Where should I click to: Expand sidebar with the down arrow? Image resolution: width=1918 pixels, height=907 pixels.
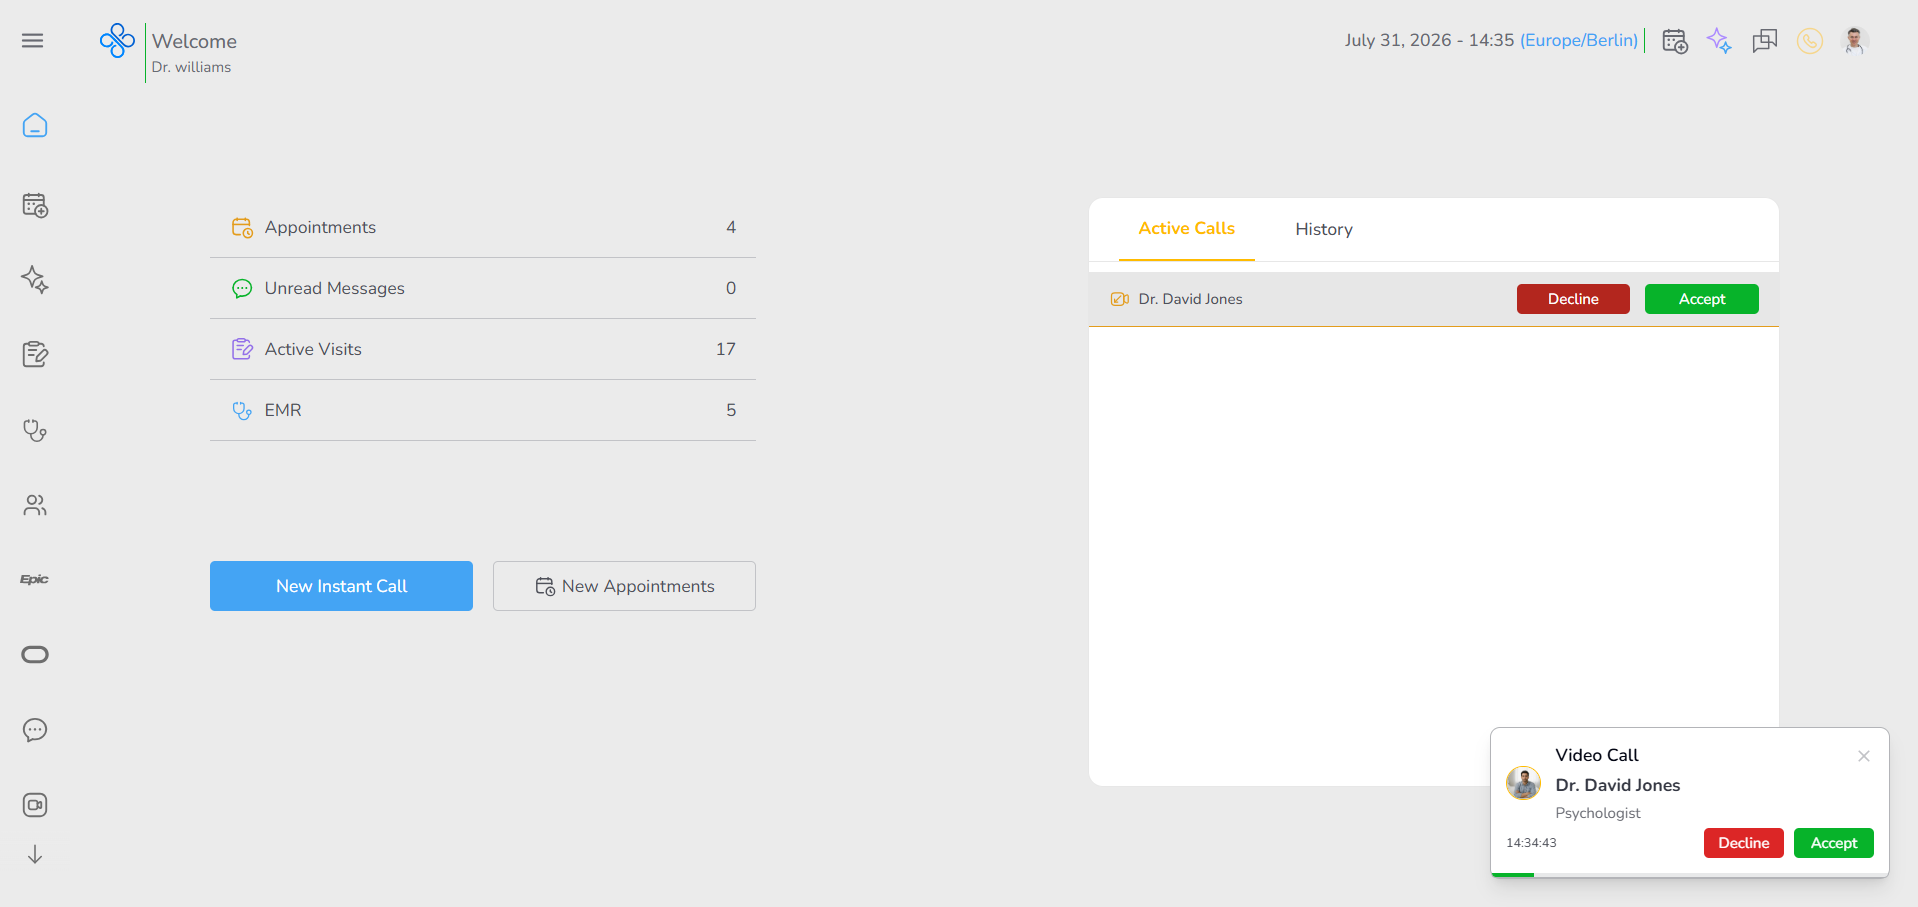pyautogui.click(x=35, y=854)
